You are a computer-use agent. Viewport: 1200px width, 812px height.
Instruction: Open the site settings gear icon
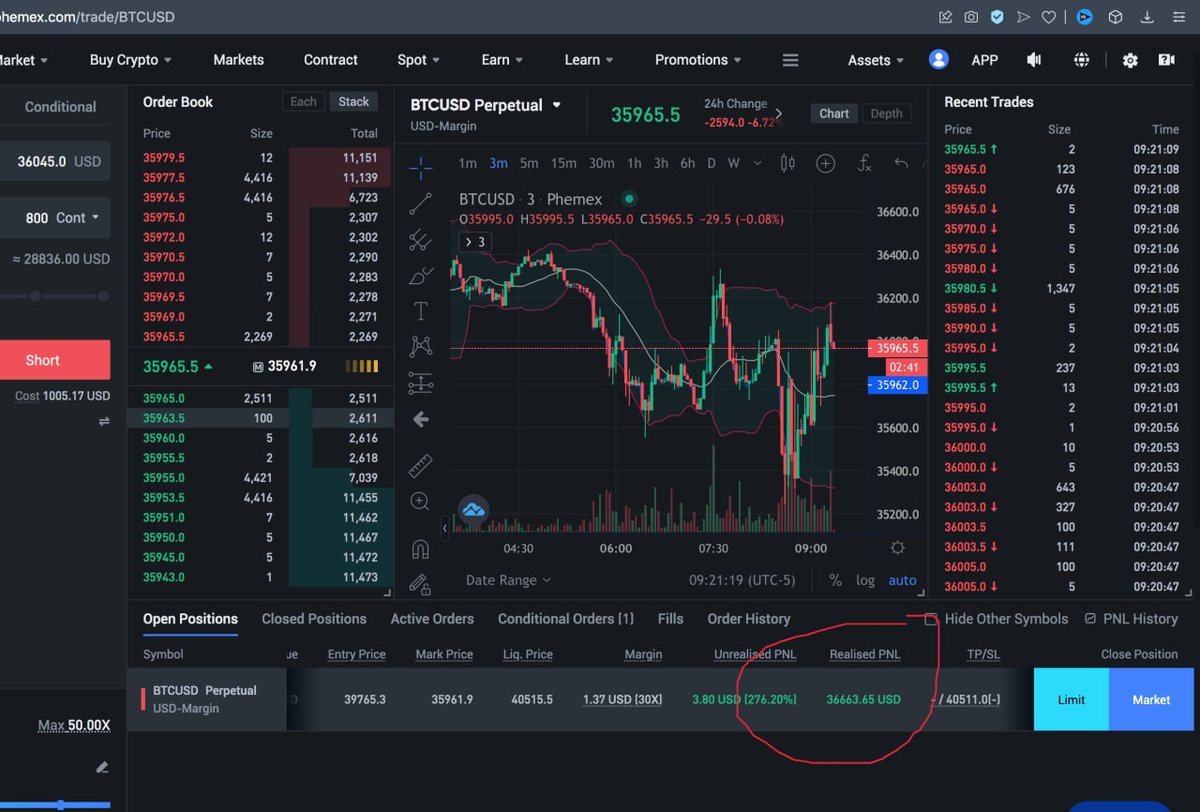(1130, 60)
